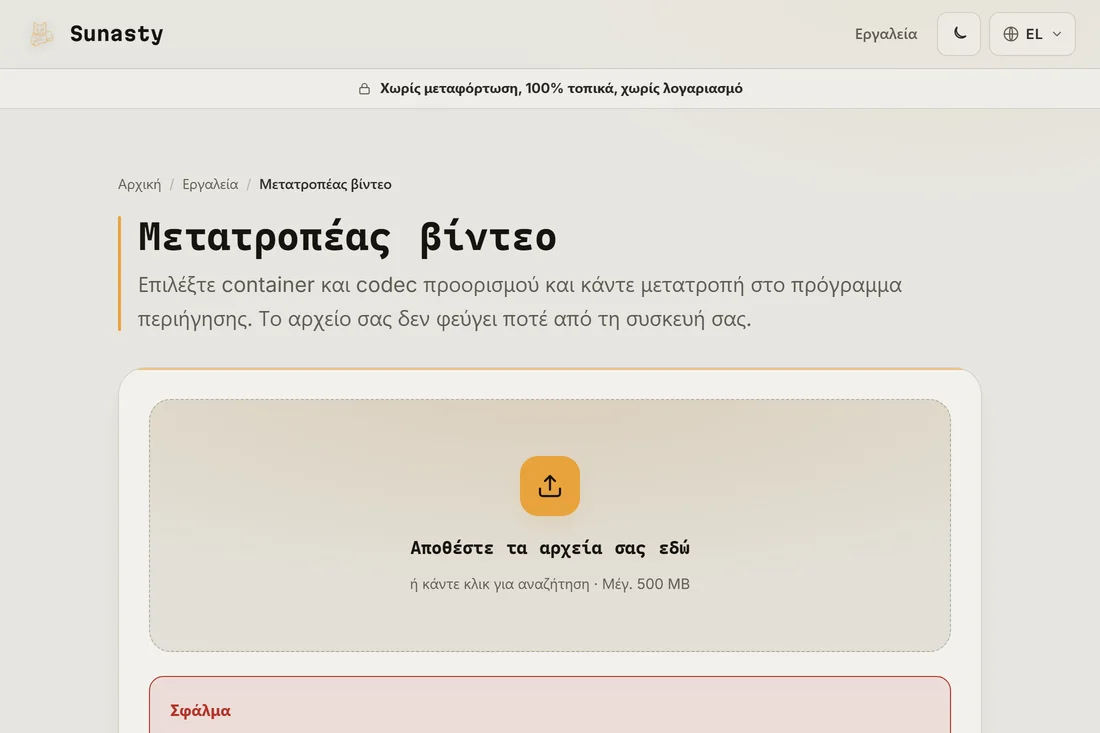This screenshot has width=1100, height=733.
Task: Click the Σφάλμα error heading
Action: [200, 711]
